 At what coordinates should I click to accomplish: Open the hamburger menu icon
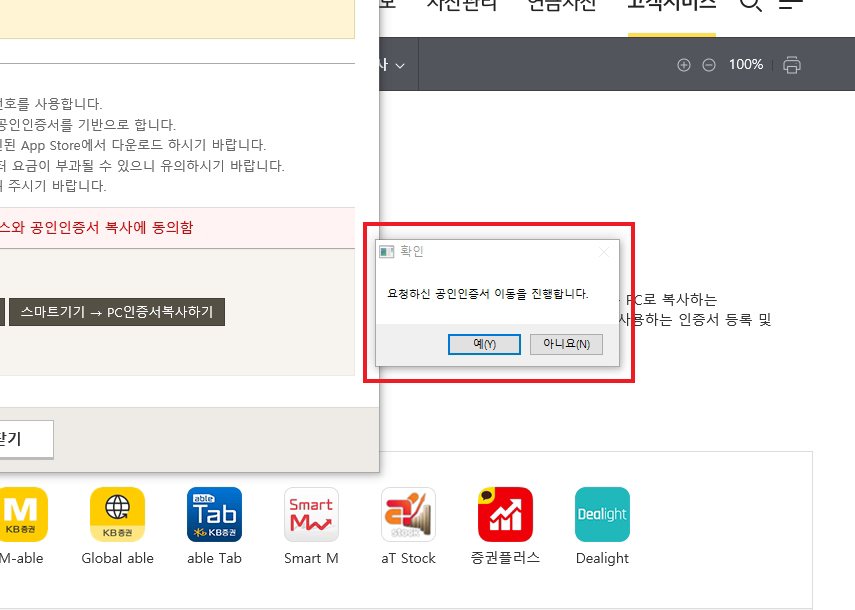pyautogui.click(x=791, y=4)
